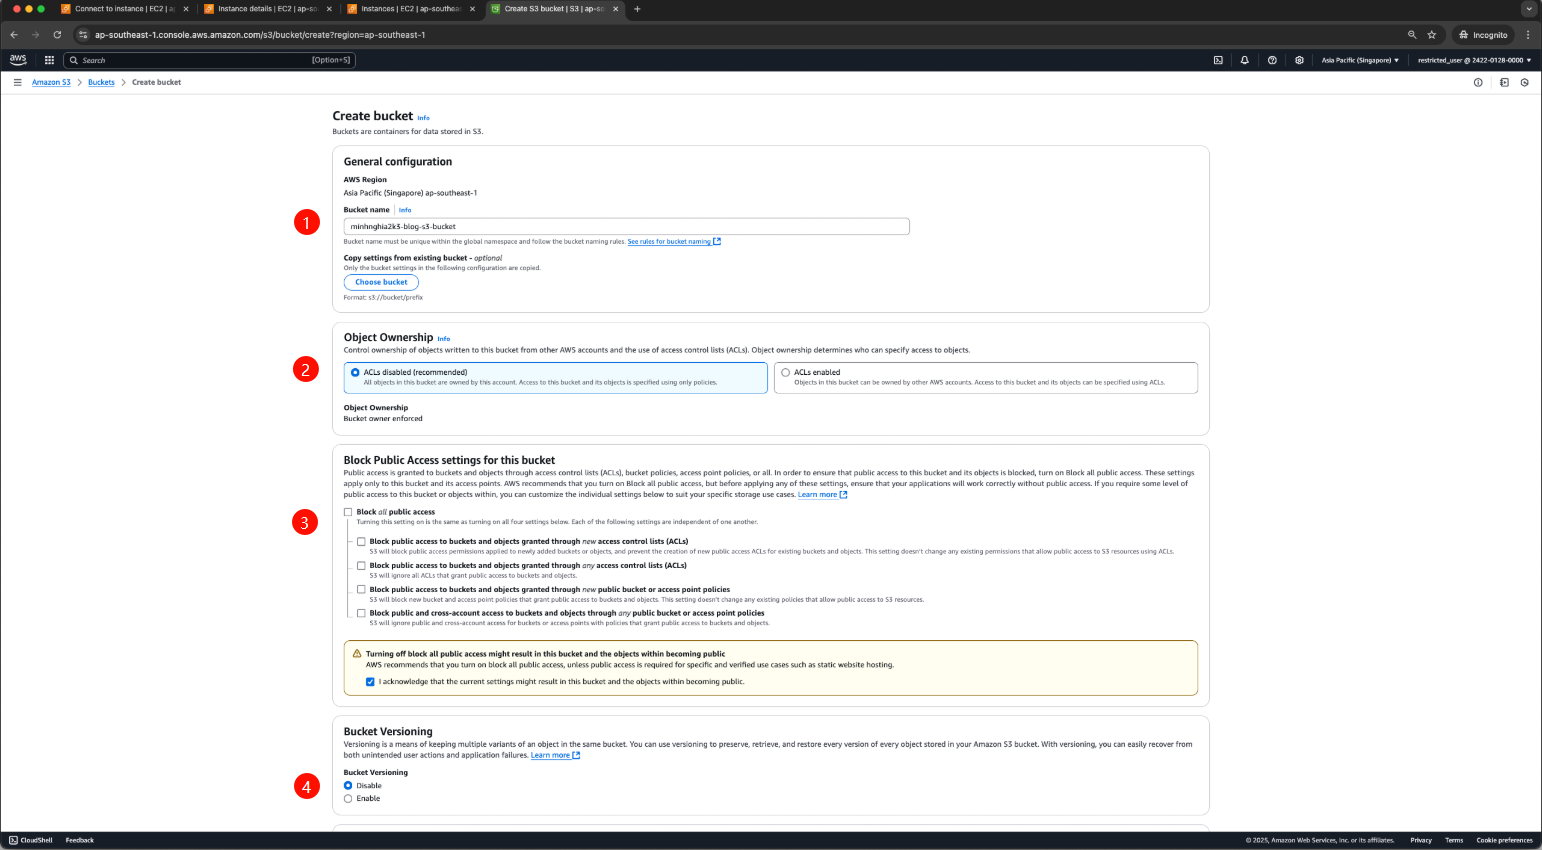
Task: Check Block all public access
Action: 348,512
